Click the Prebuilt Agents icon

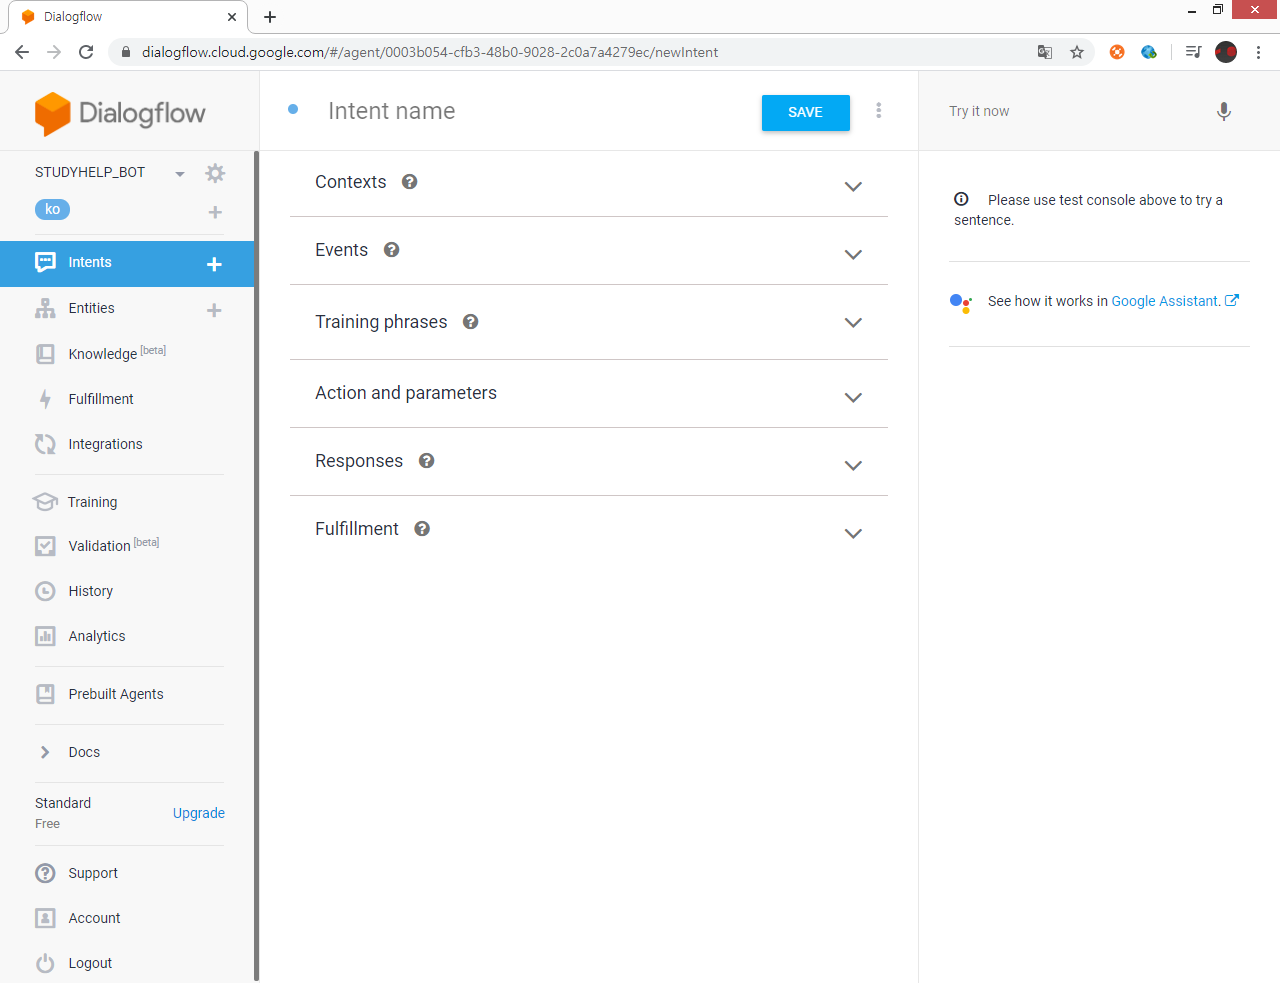pyautogui.click(x=45, y=694)
